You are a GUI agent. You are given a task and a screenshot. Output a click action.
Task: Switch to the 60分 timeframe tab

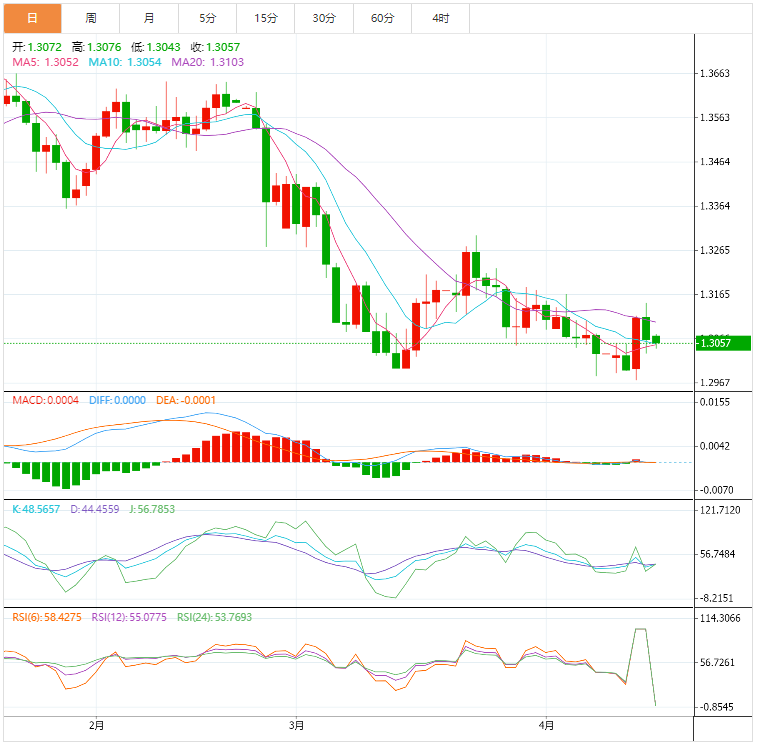tap(382, 18)
